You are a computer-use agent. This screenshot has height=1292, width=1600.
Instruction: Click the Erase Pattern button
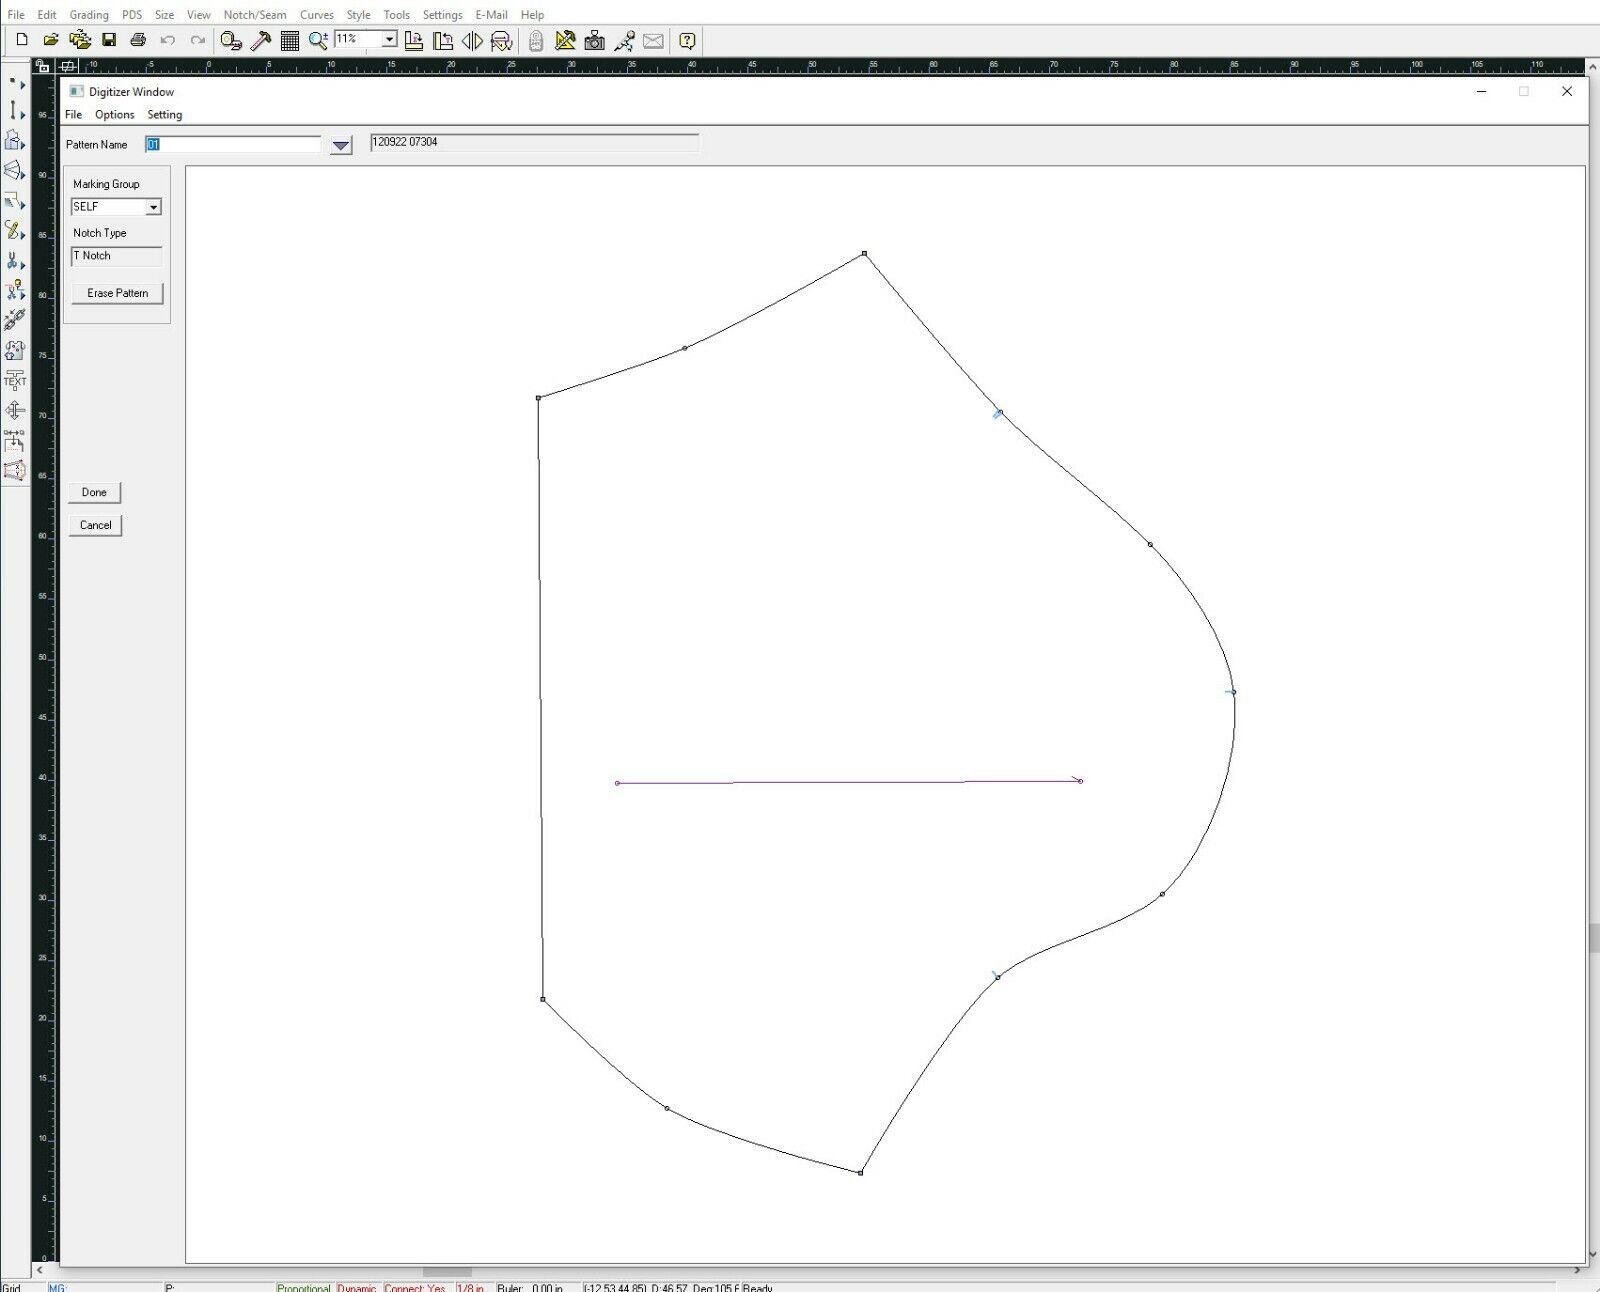tap(117, 293)
